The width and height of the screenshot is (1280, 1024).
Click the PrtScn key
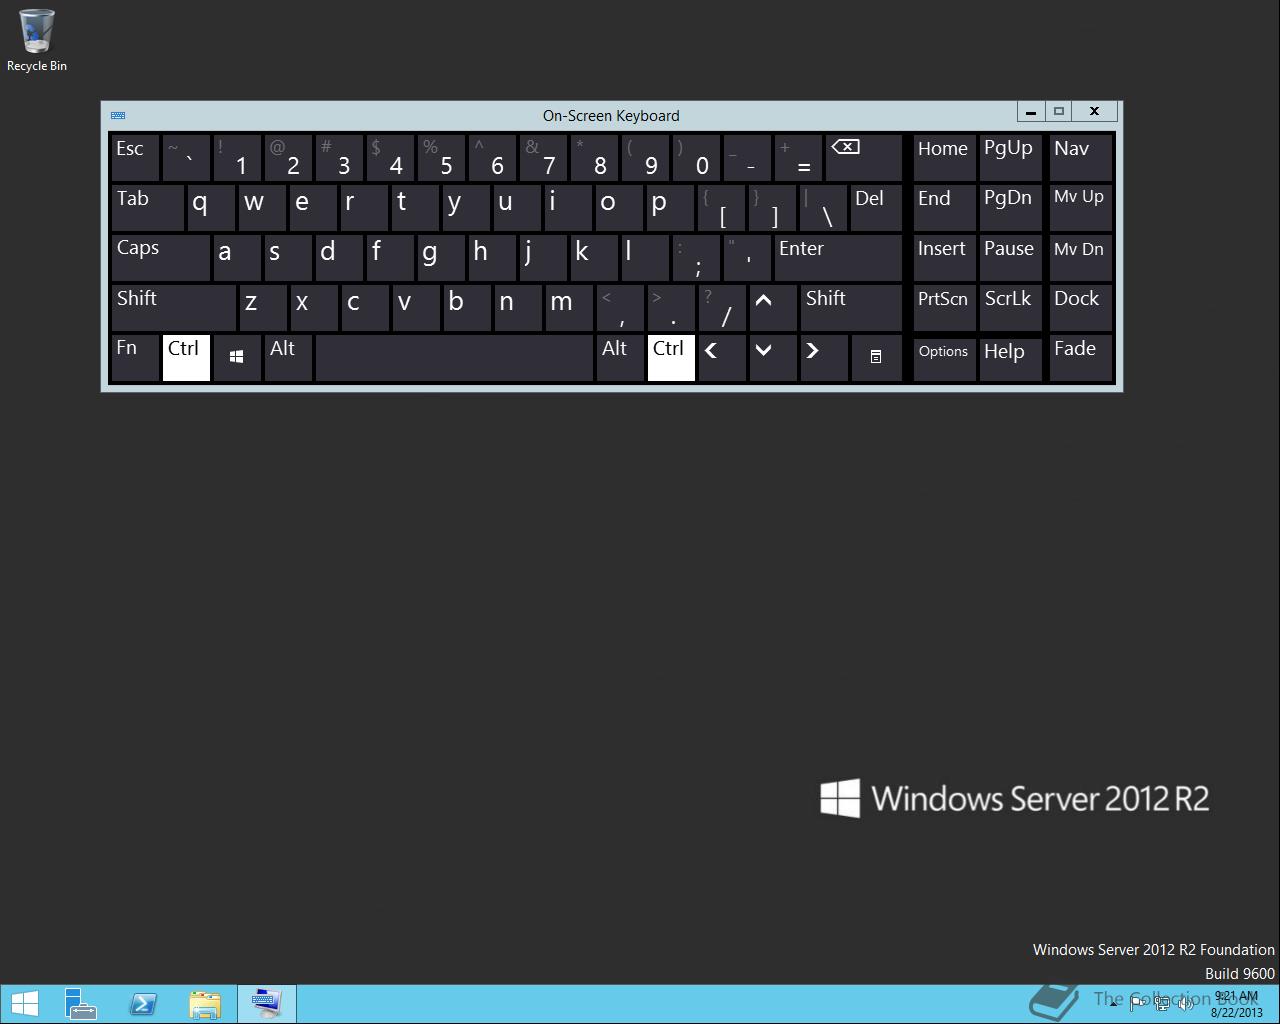click(x=944, y=308)
